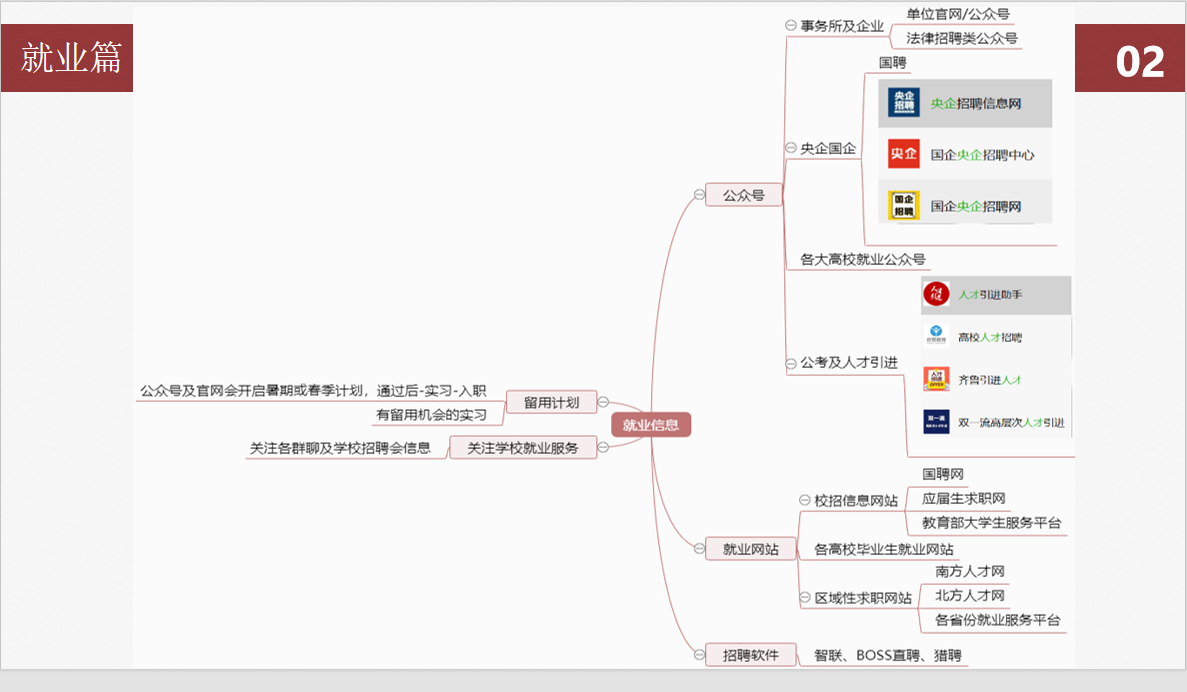Click the yellow 国企招聘 logo icon
Image resolution: width=1187 pixels, height=692 pixels.
point(904,206)
